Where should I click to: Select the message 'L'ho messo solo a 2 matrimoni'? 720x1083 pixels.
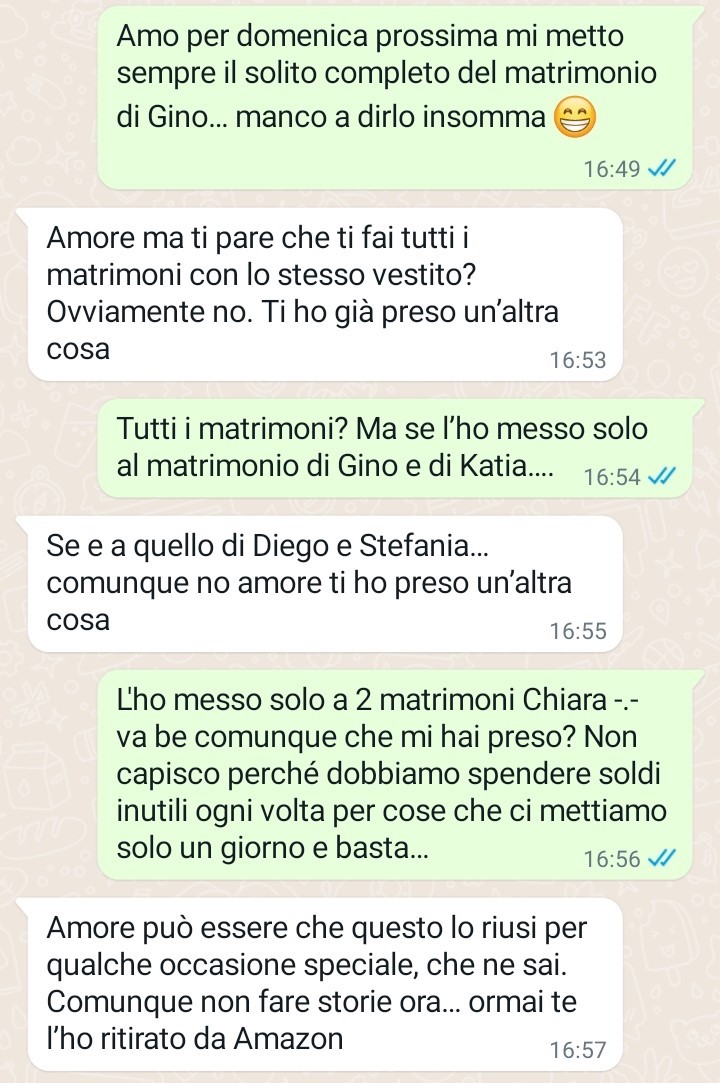point(395,775)
